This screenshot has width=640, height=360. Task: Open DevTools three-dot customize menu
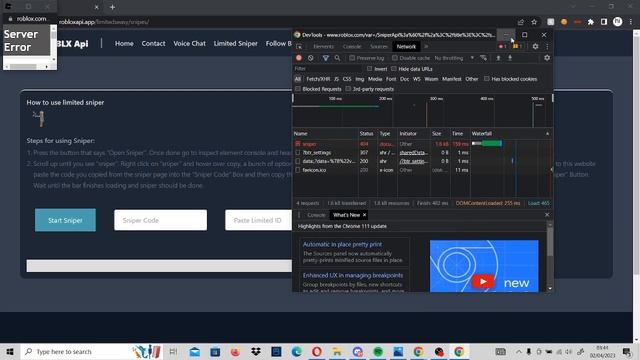point(547,47)
